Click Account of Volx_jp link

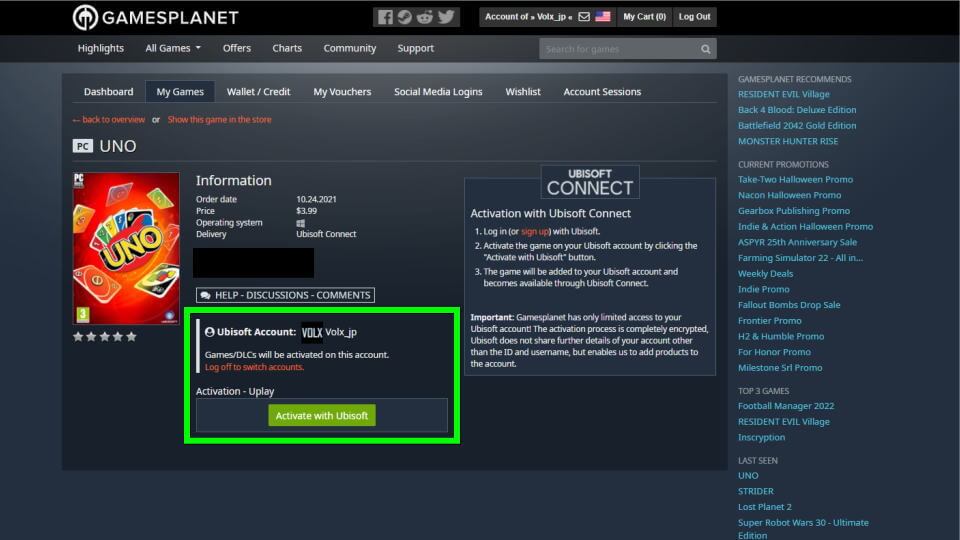pos(528,17)
